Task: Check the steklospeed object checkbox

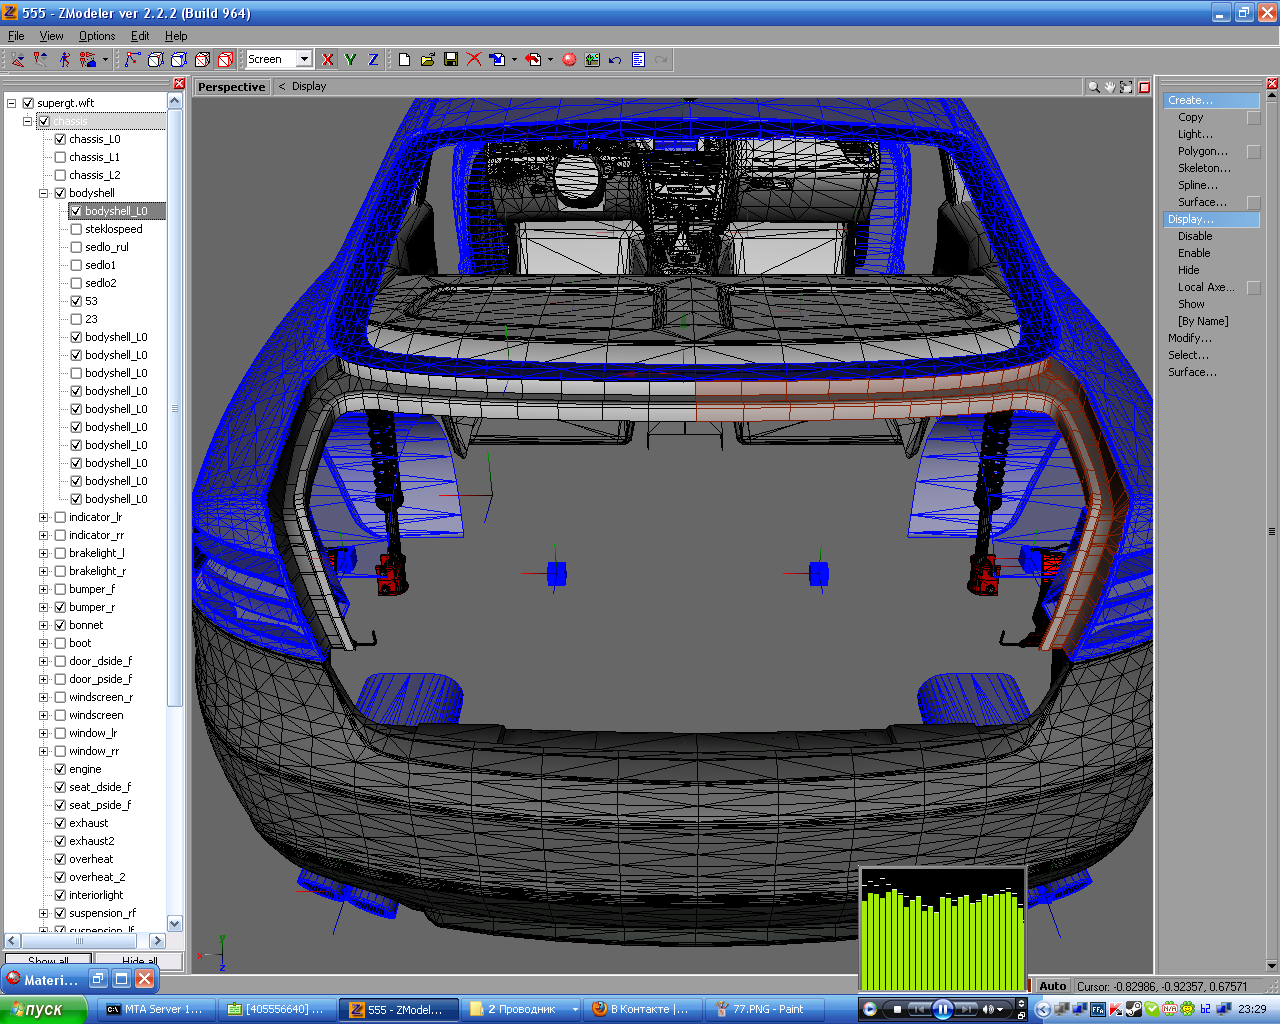Action: coord(76,229)
